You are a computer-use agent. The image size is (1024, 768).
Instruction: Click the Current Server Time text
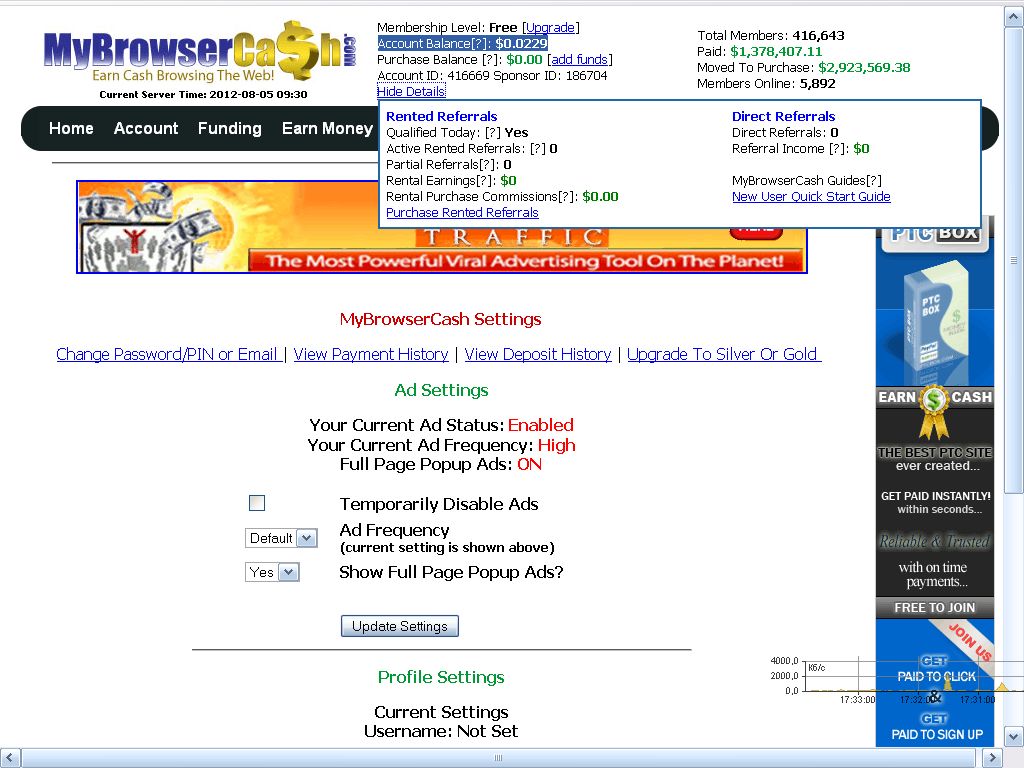[x=203, y=95]
